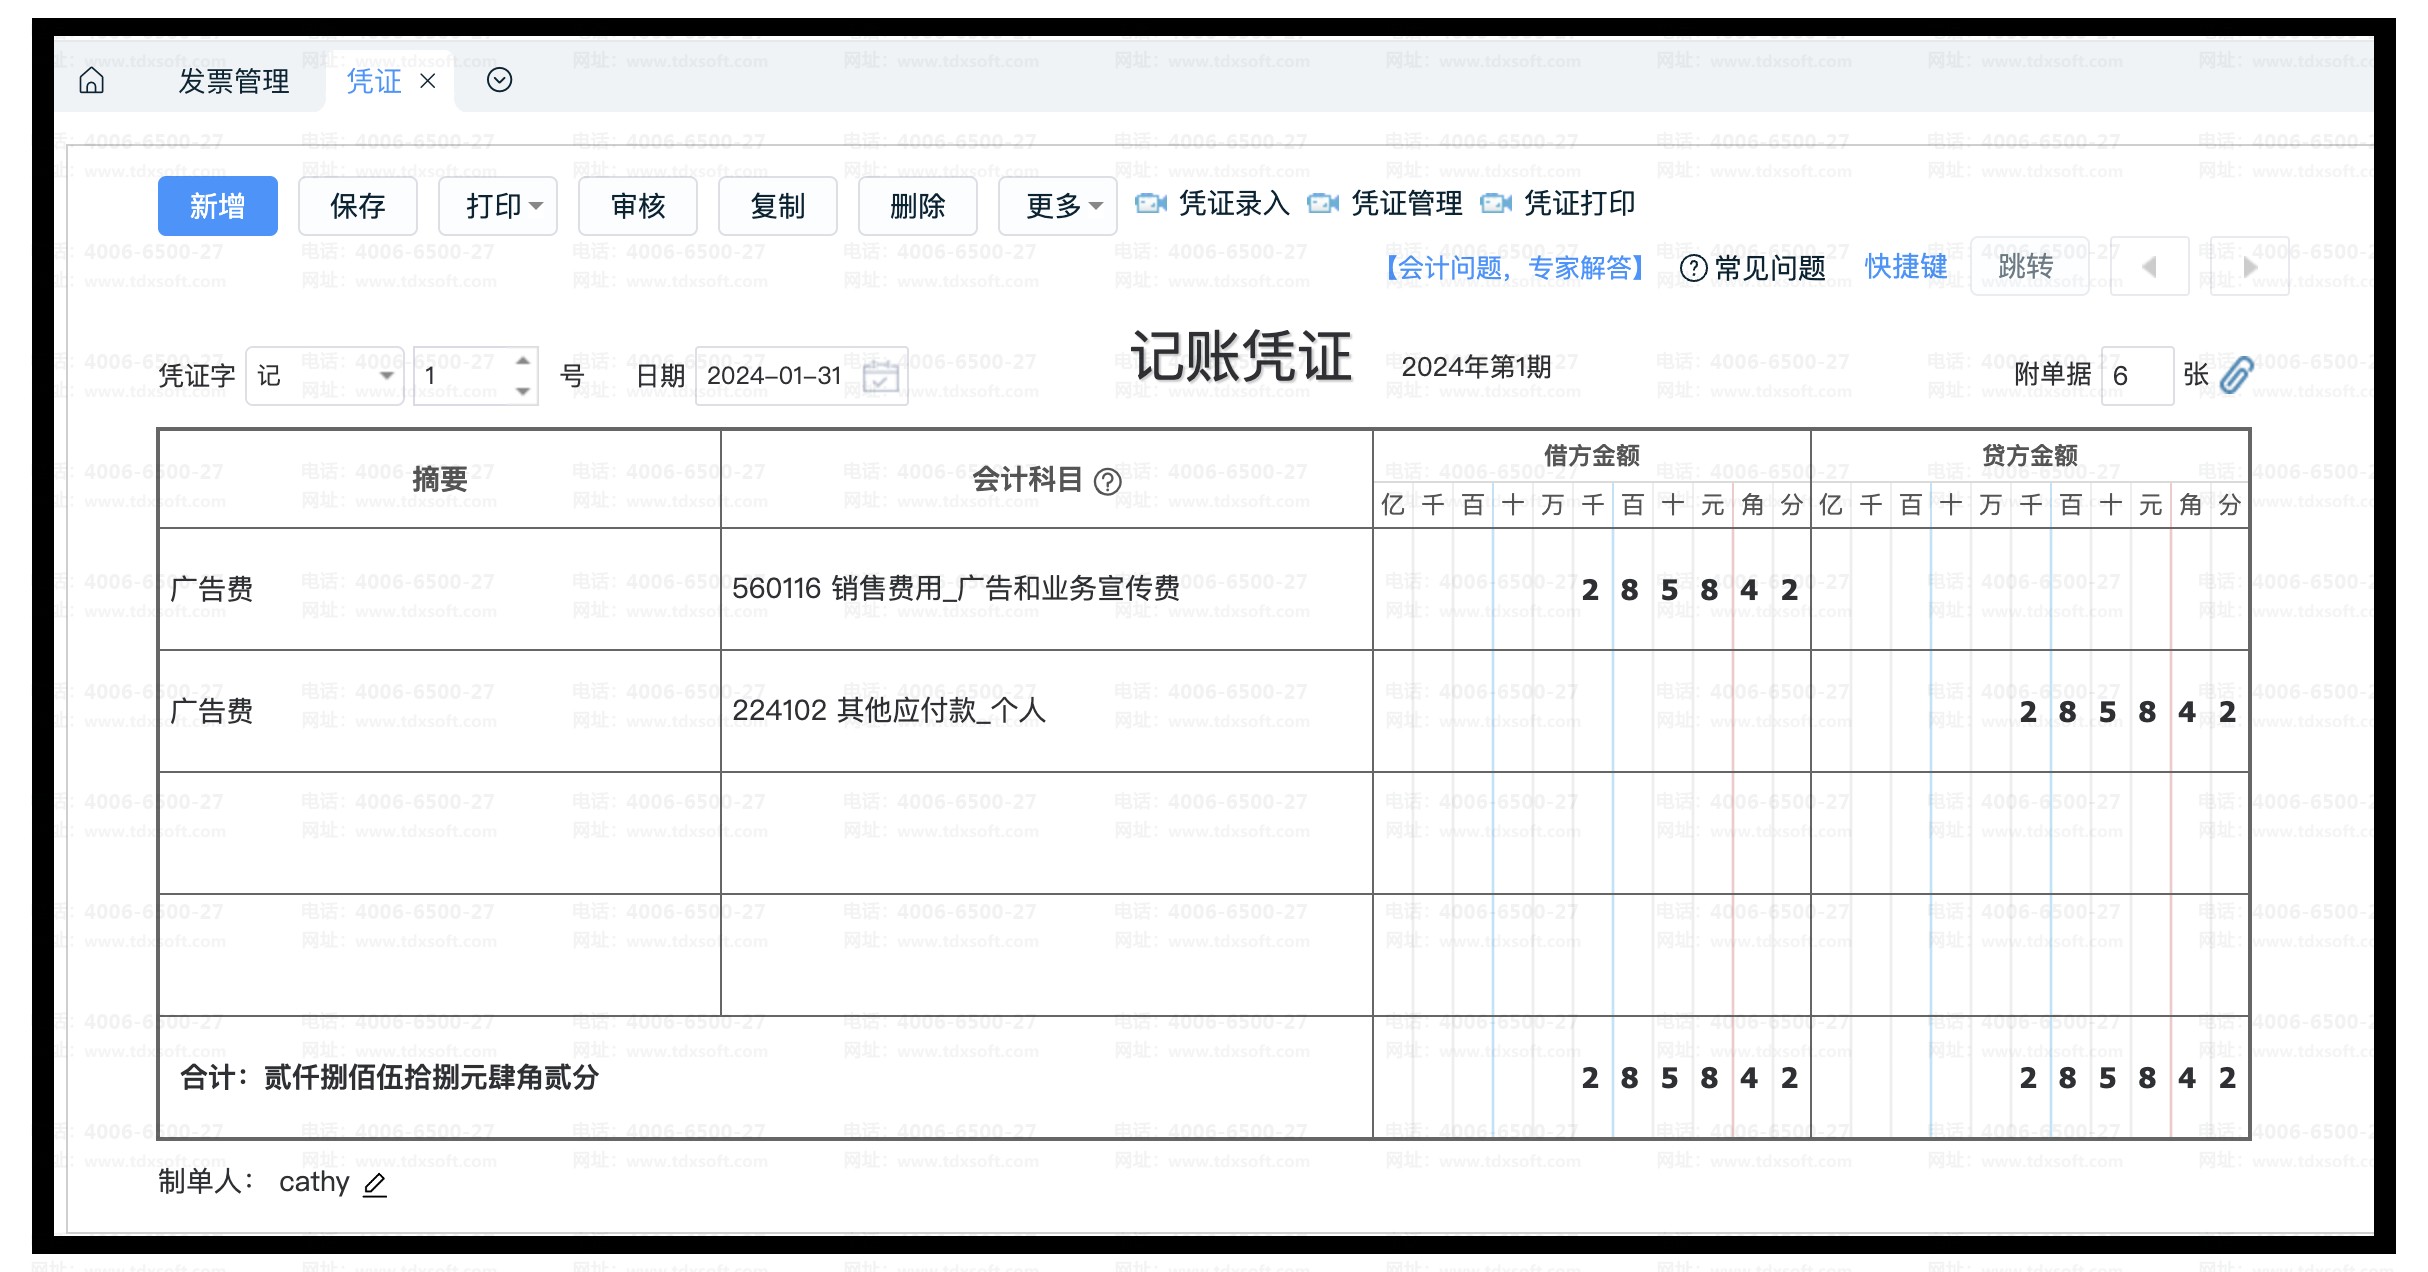2428x1272 pixels.
Task: Open the date calendar picker icon
Action: (x=880, y=377)
